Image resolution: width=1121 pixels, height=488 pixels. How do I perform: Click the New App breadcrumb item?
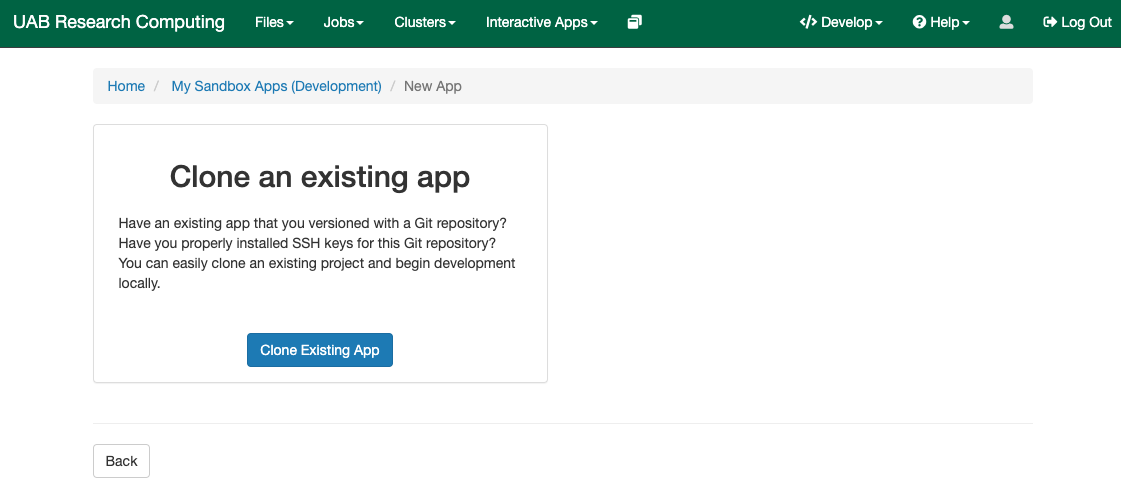(x=432, y=86)
